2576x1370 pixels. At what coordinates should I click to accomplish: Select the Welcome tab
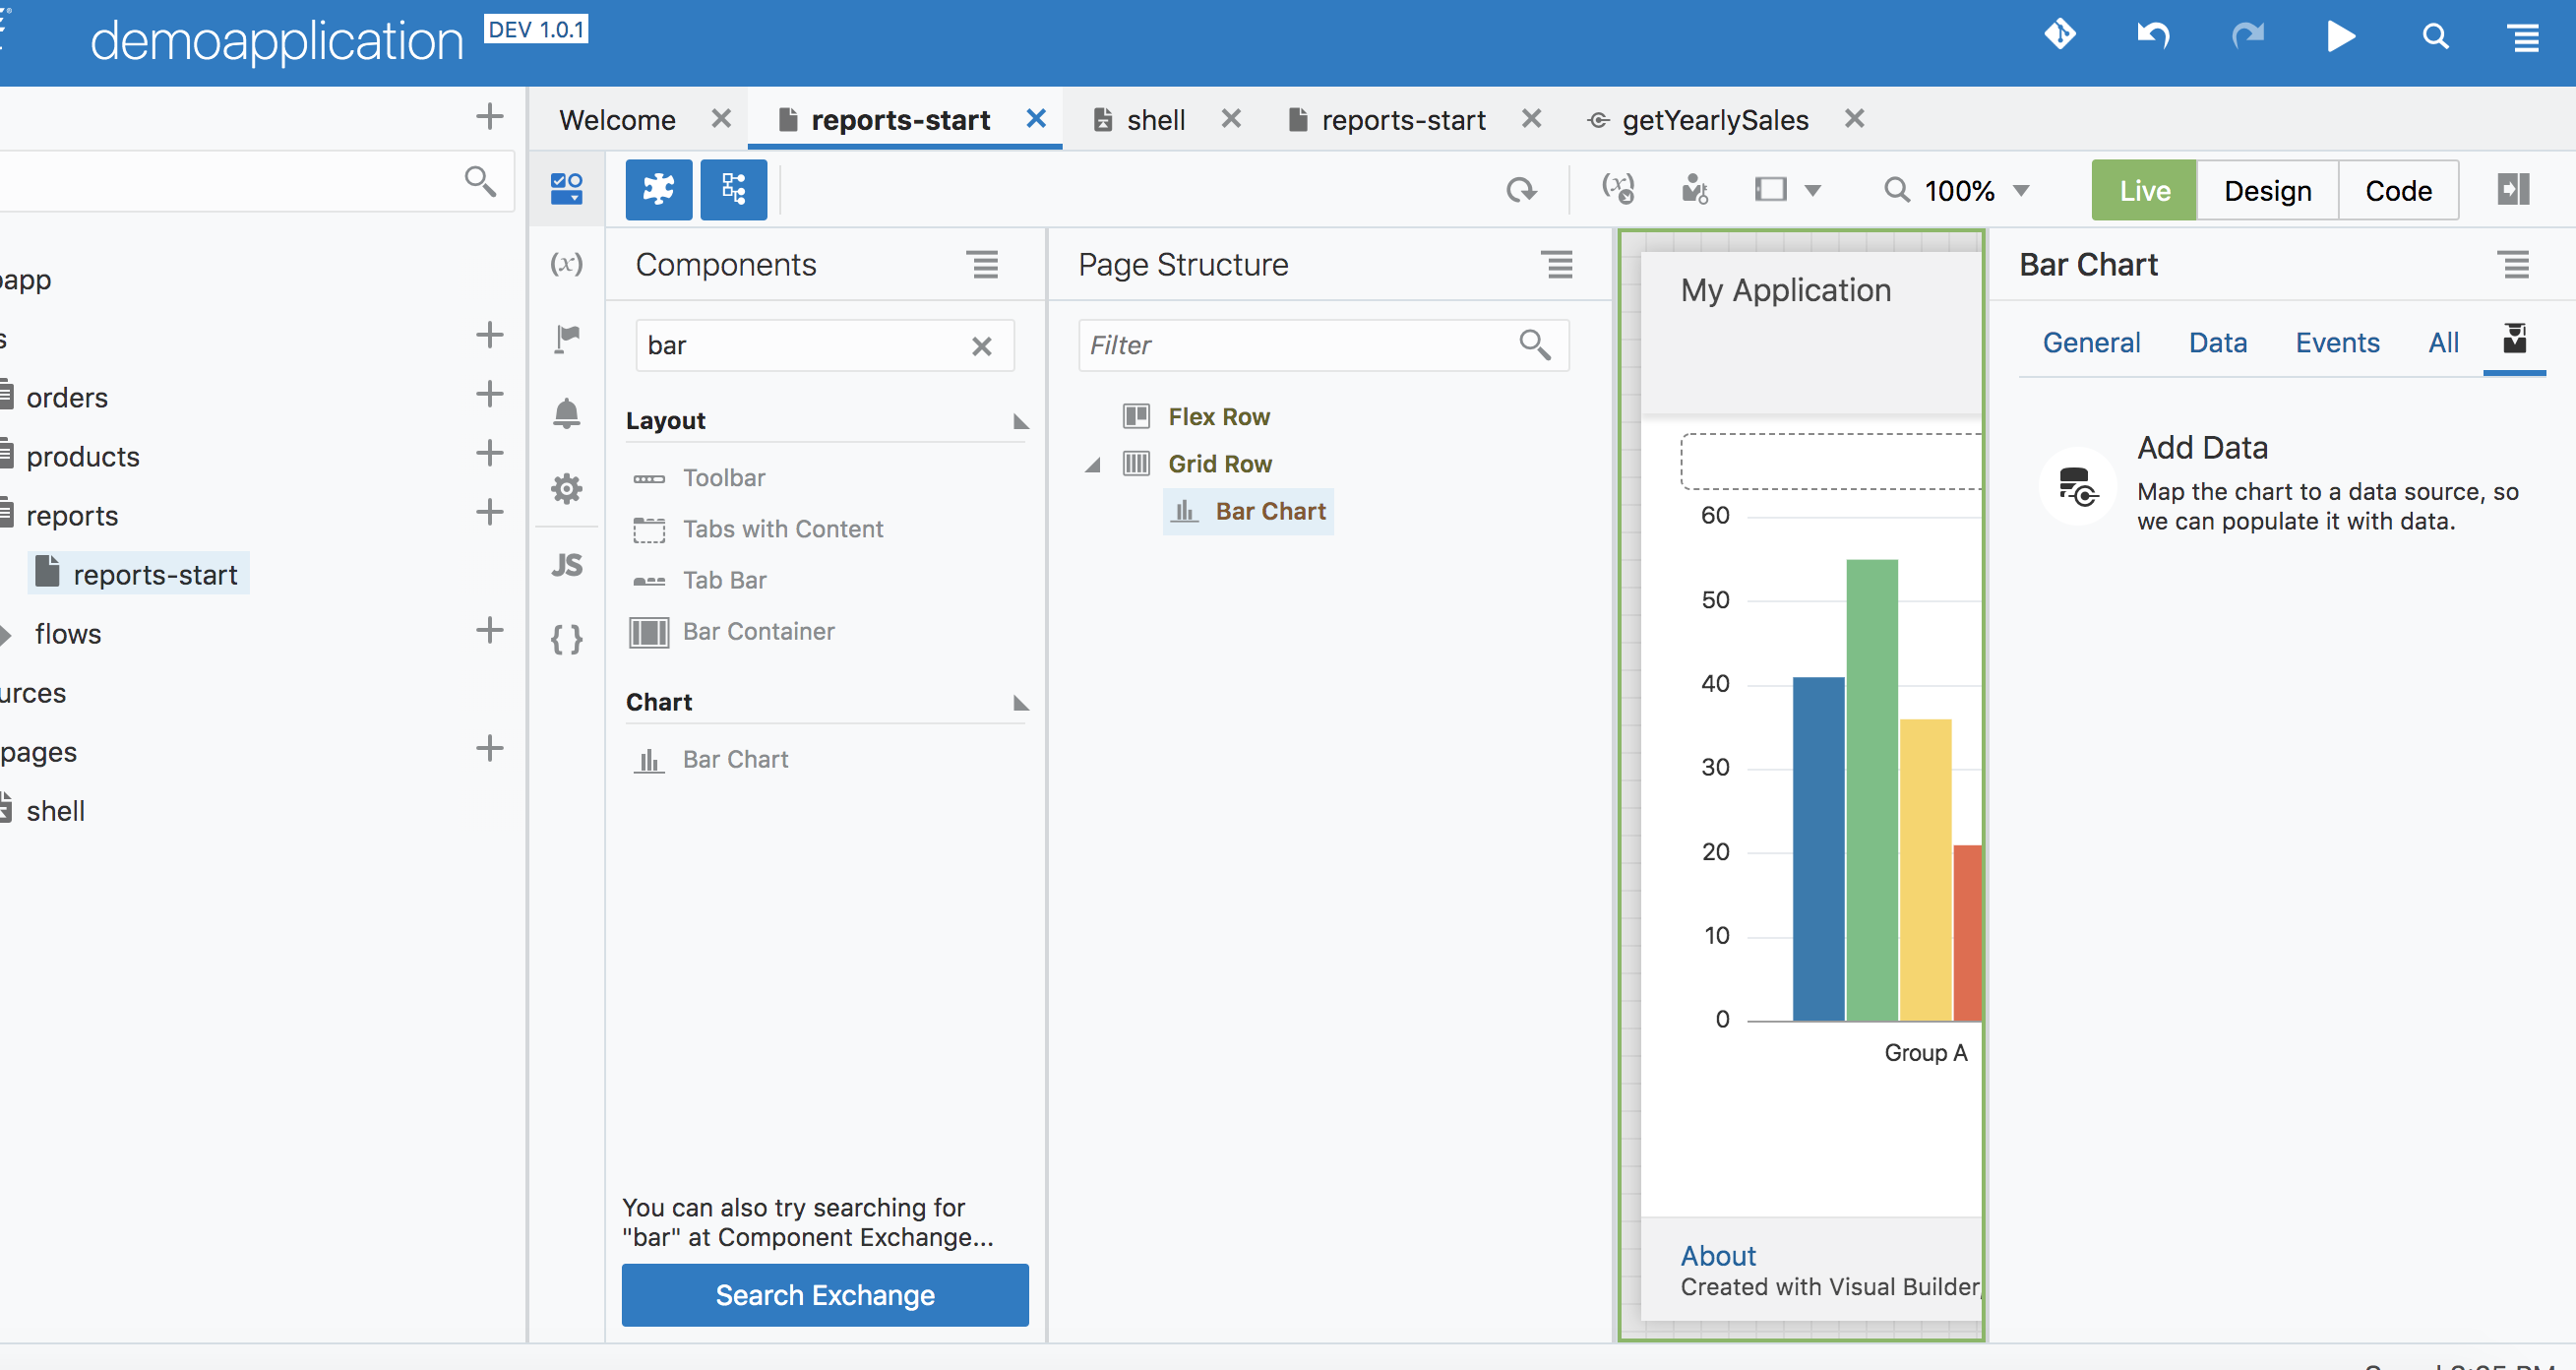click(617, 120)
